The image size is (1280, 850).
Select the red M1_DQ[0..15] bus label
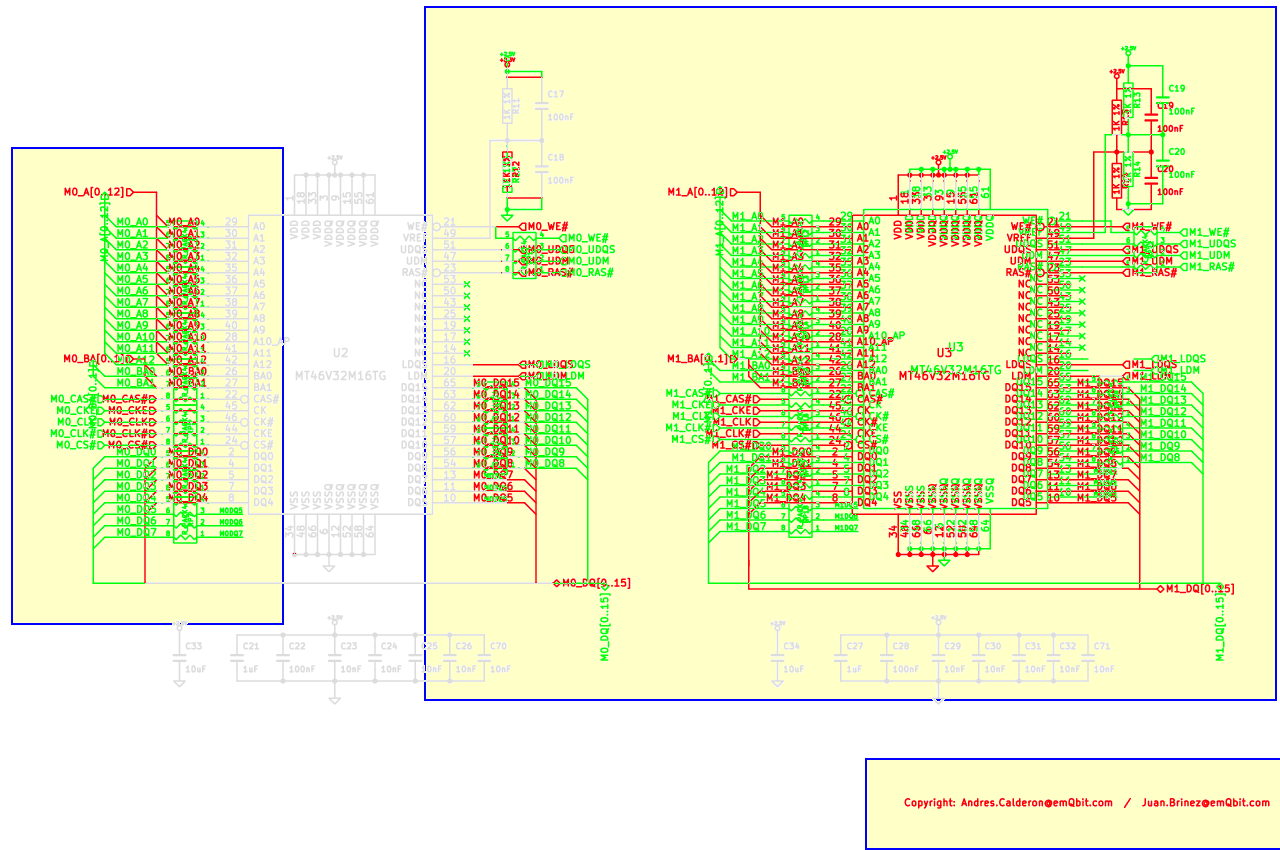1199,589
